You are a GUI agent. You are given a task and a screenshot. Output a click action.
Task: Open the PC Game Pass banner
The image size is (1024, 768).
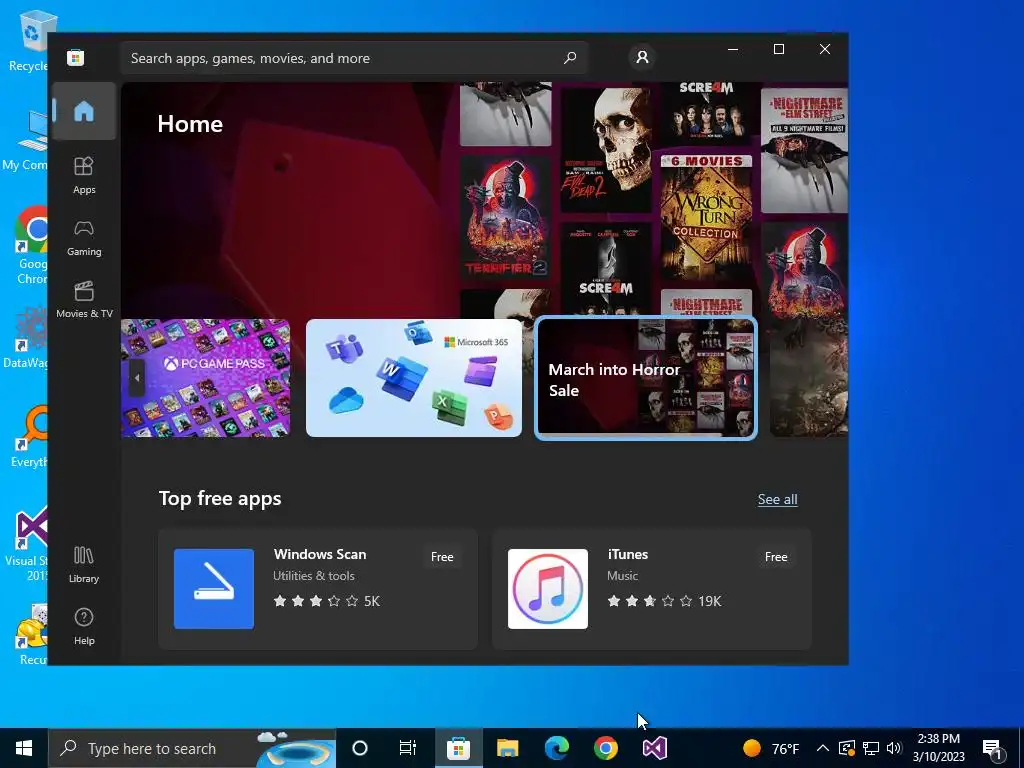click(x=205, y=378)
